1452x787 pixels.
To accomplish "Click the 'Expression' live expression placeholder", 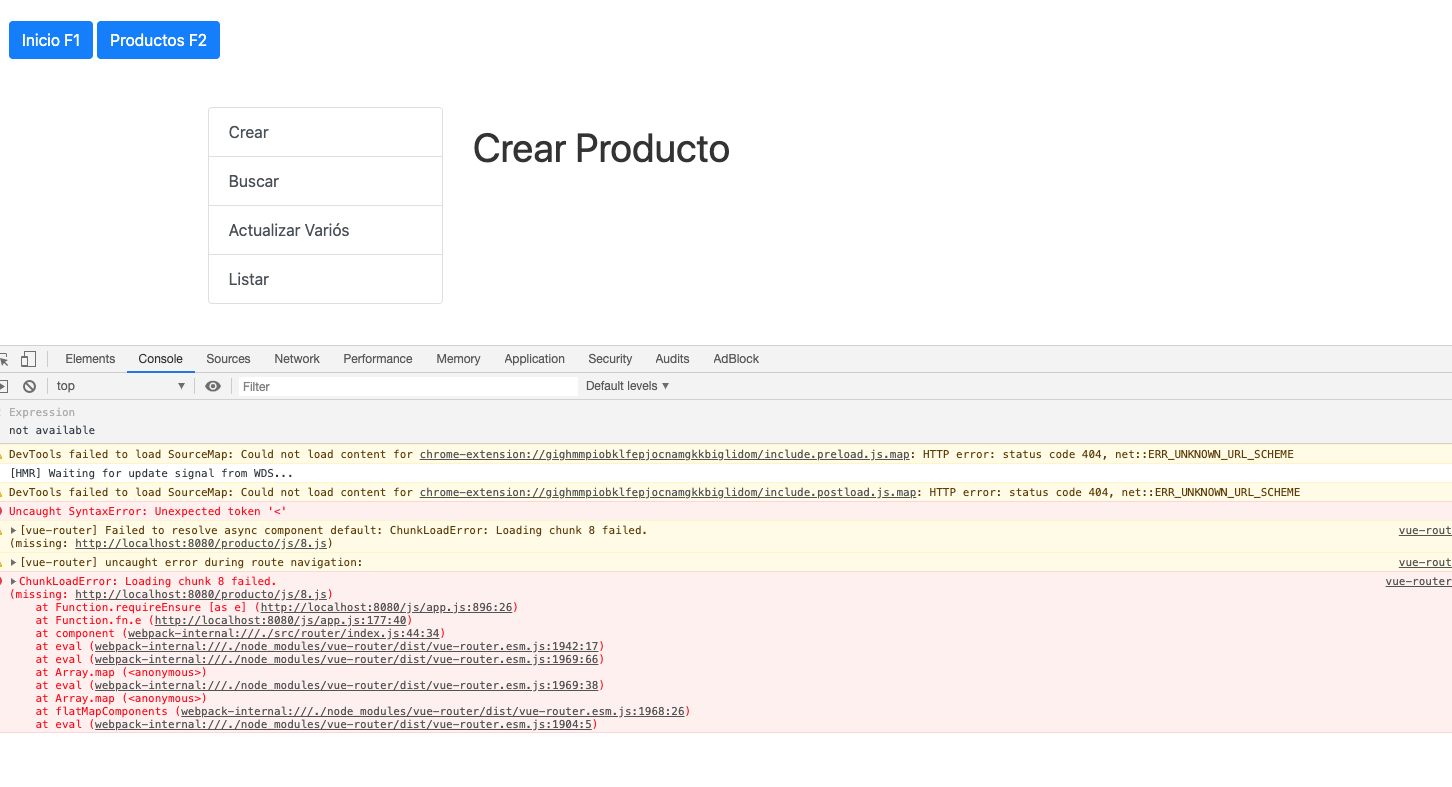I will pyautogui.click(x=42, y=413).
